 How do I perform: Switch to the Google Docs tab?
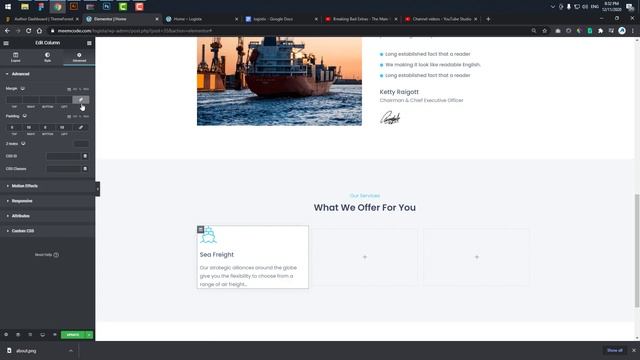point(281,19)
